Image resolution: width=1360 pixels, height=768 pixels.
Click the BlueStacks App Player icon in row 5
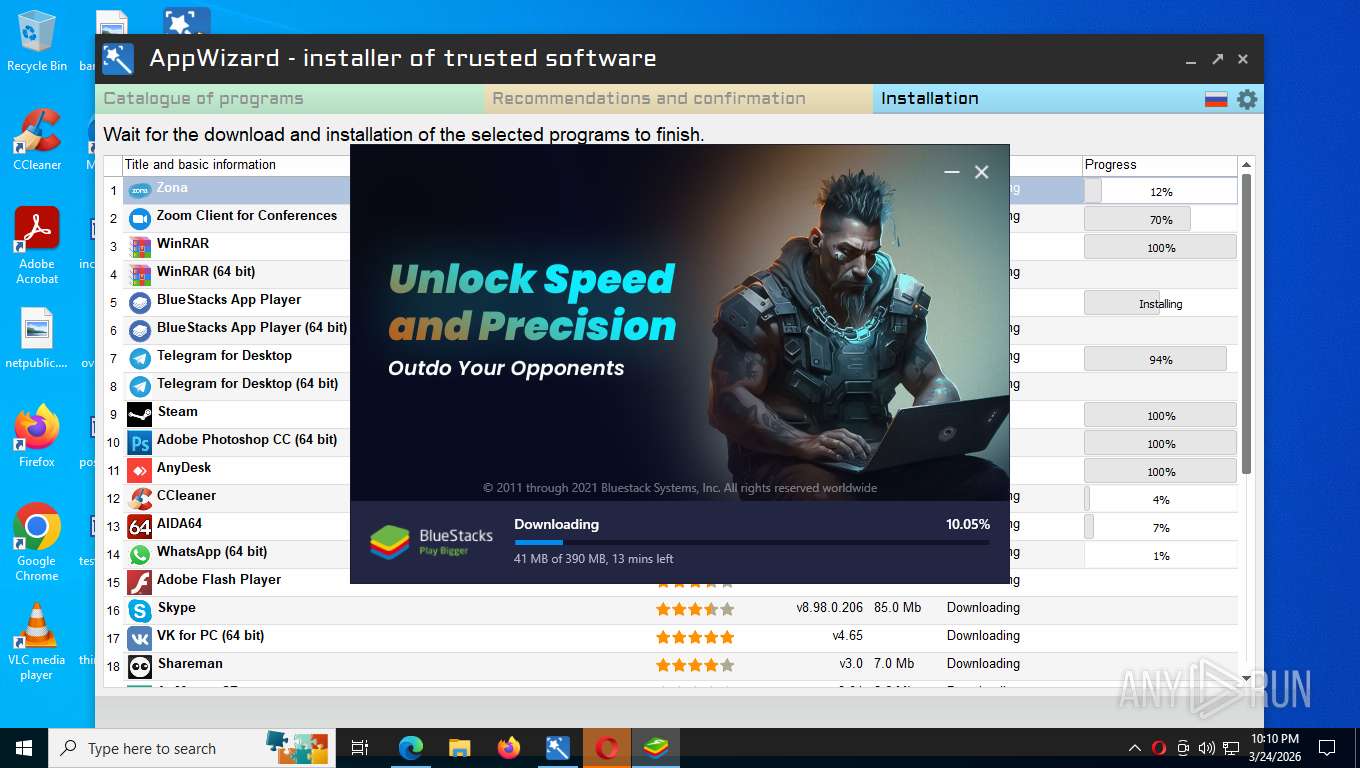pyautogui.click(x=140, y=302)
